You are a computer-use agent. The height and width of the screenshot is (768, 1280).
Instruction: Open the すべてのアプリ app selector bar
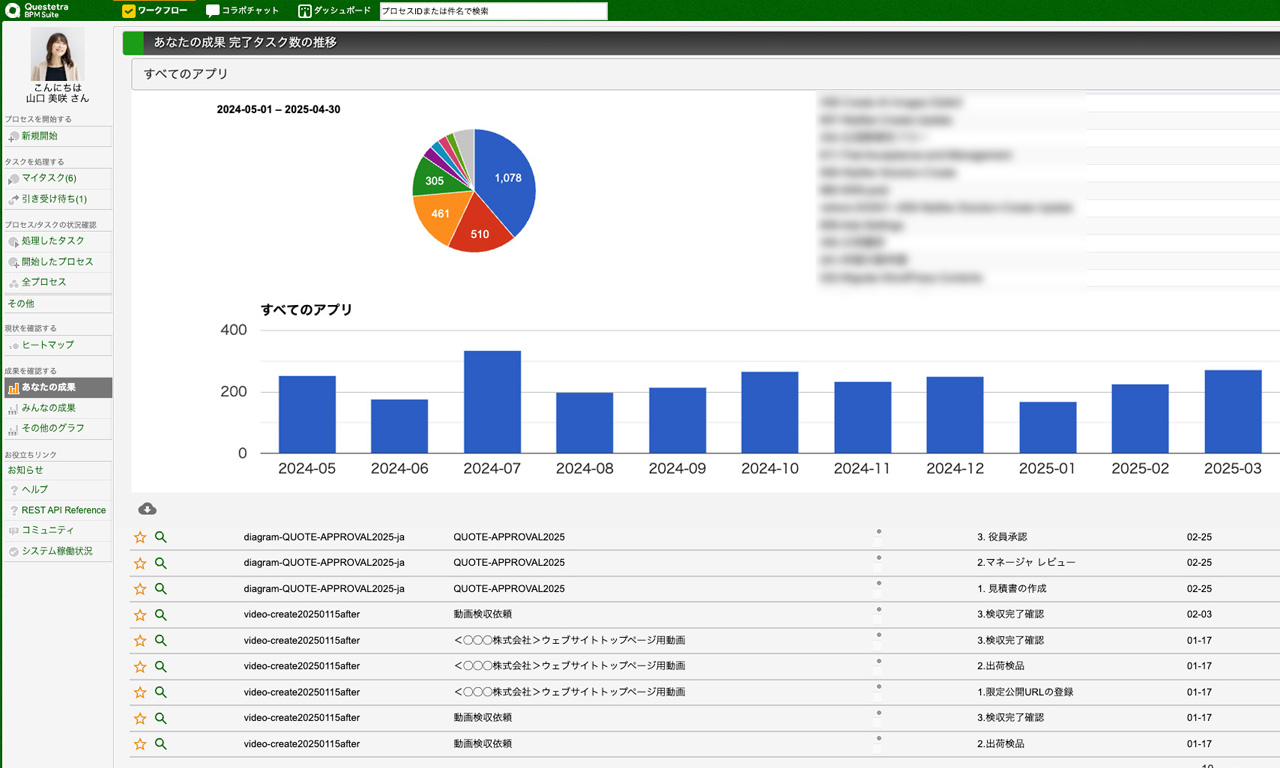coord(700,74)
